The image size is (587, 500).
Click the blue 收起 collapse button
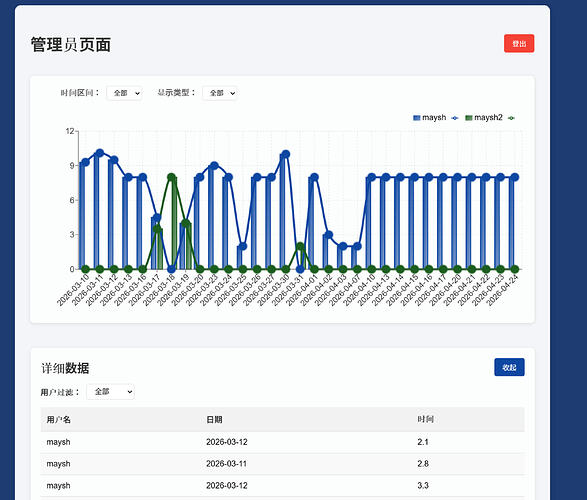point(509,367)
